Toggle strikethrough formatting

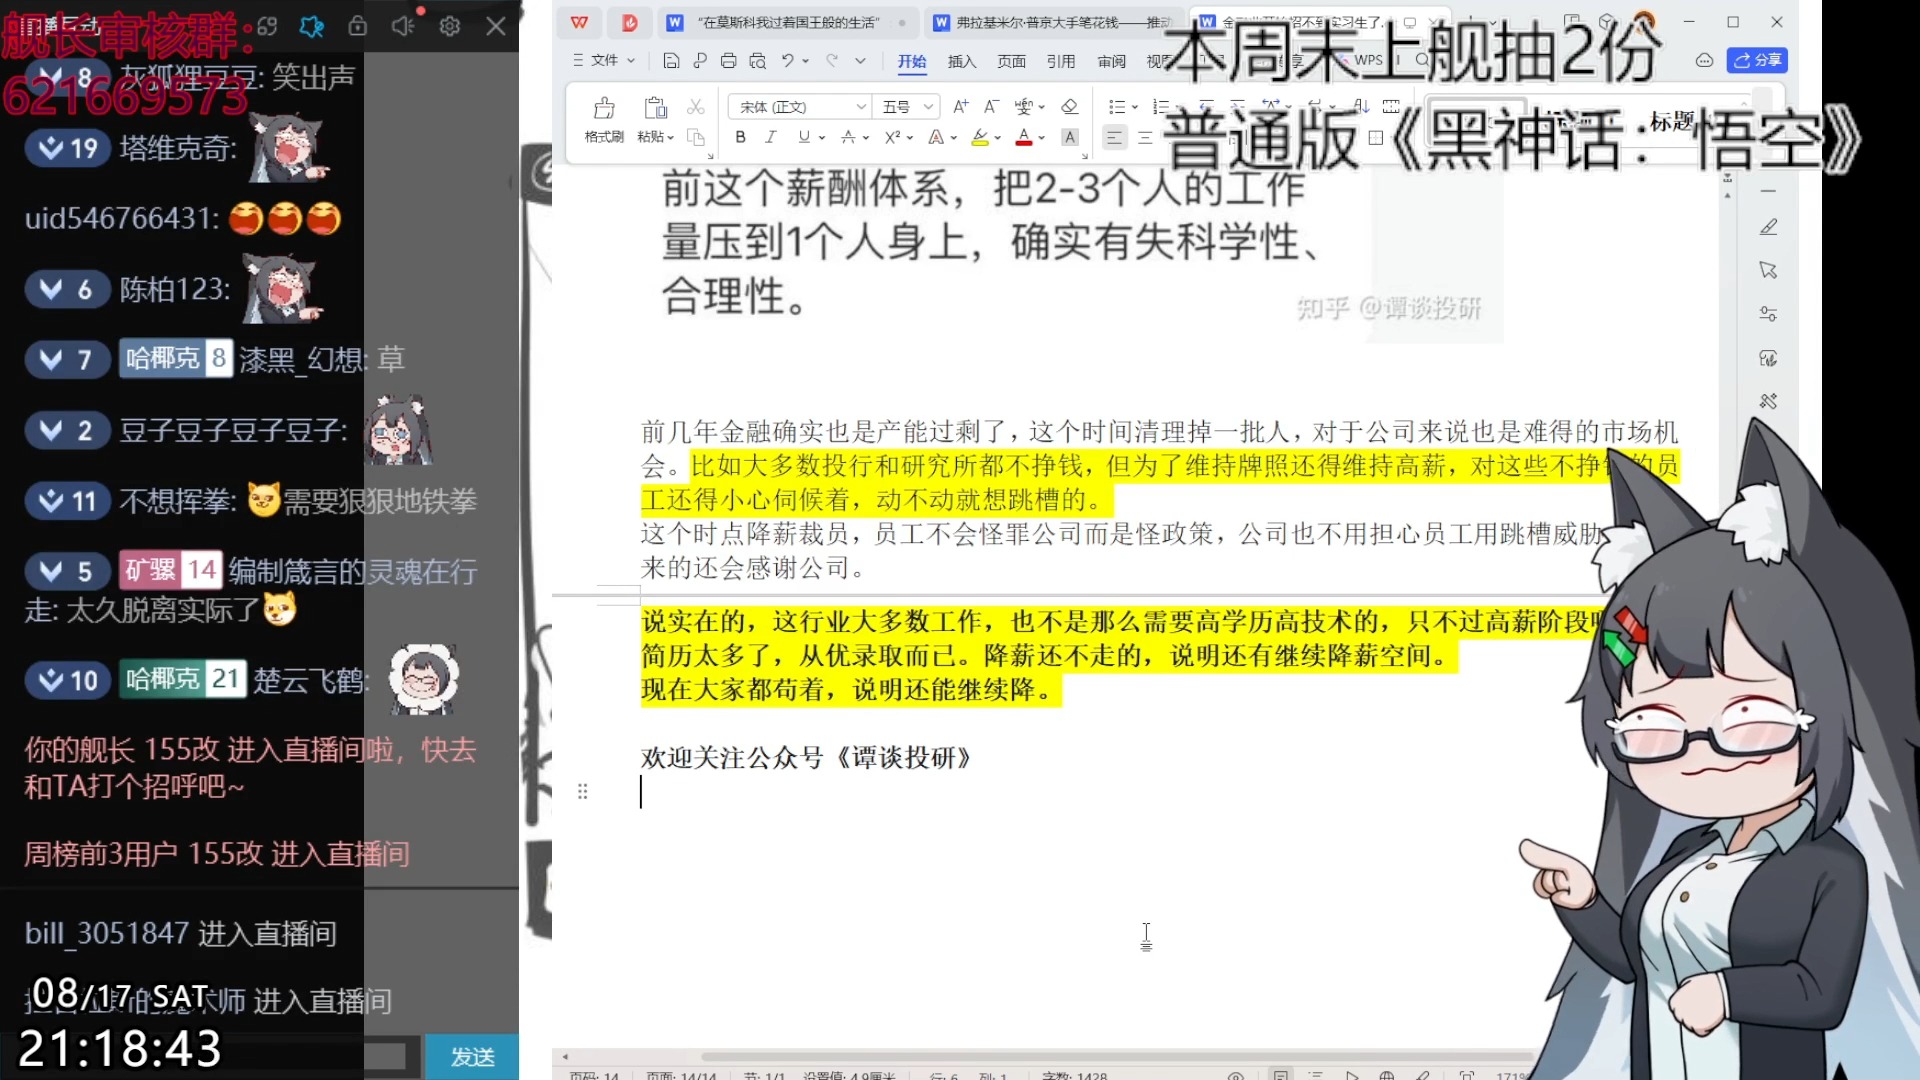point(848,137)
